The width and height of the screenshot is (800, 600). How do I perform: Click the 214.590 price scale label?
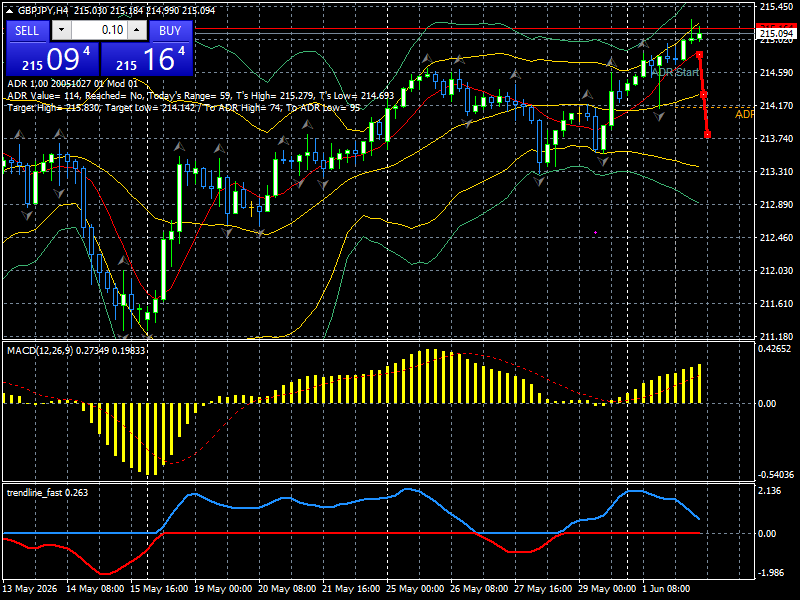click(777, 72)
